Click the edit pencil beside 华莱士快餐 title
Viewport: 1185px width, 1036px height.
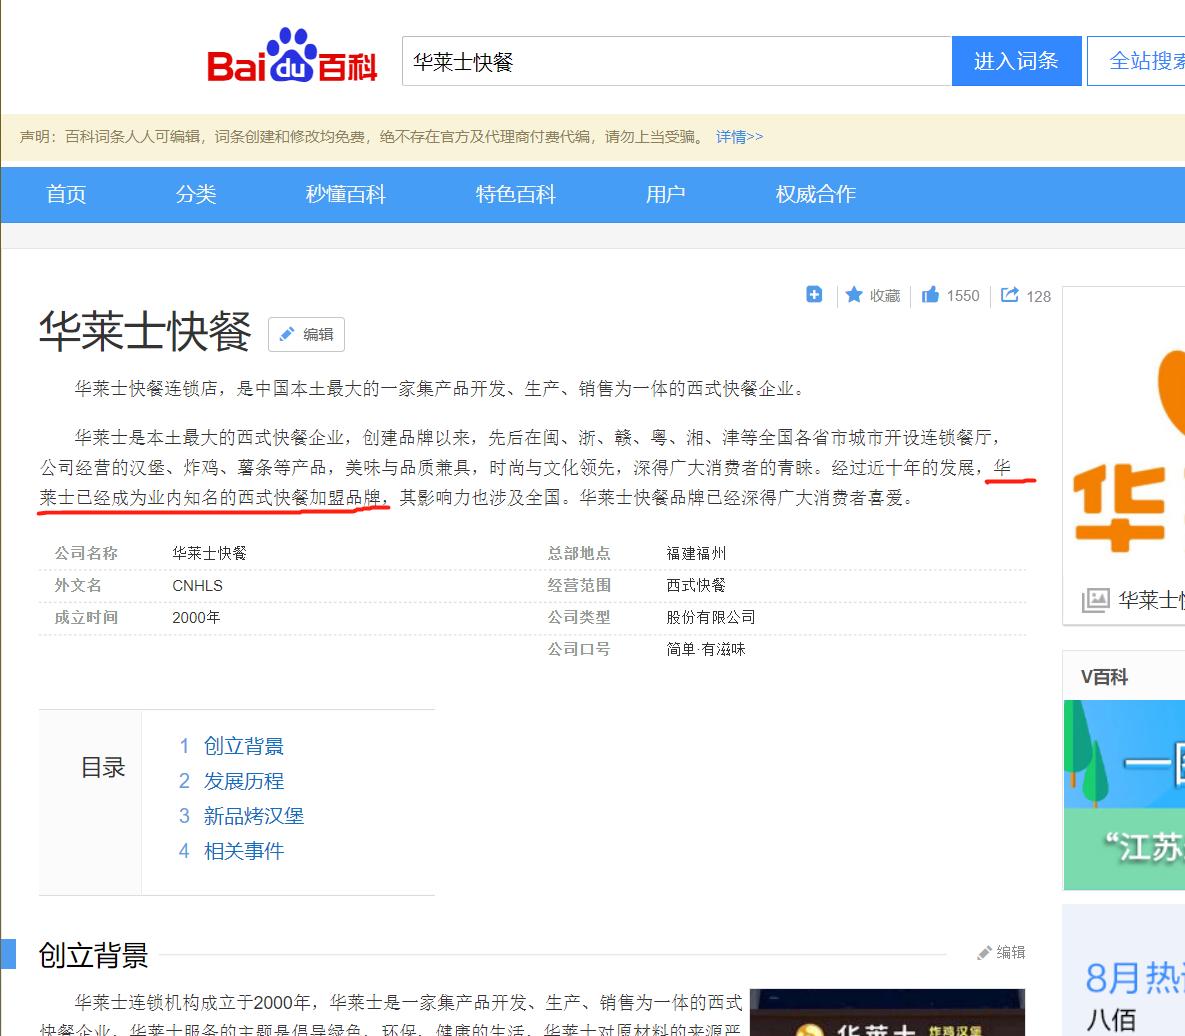(307, 334)
